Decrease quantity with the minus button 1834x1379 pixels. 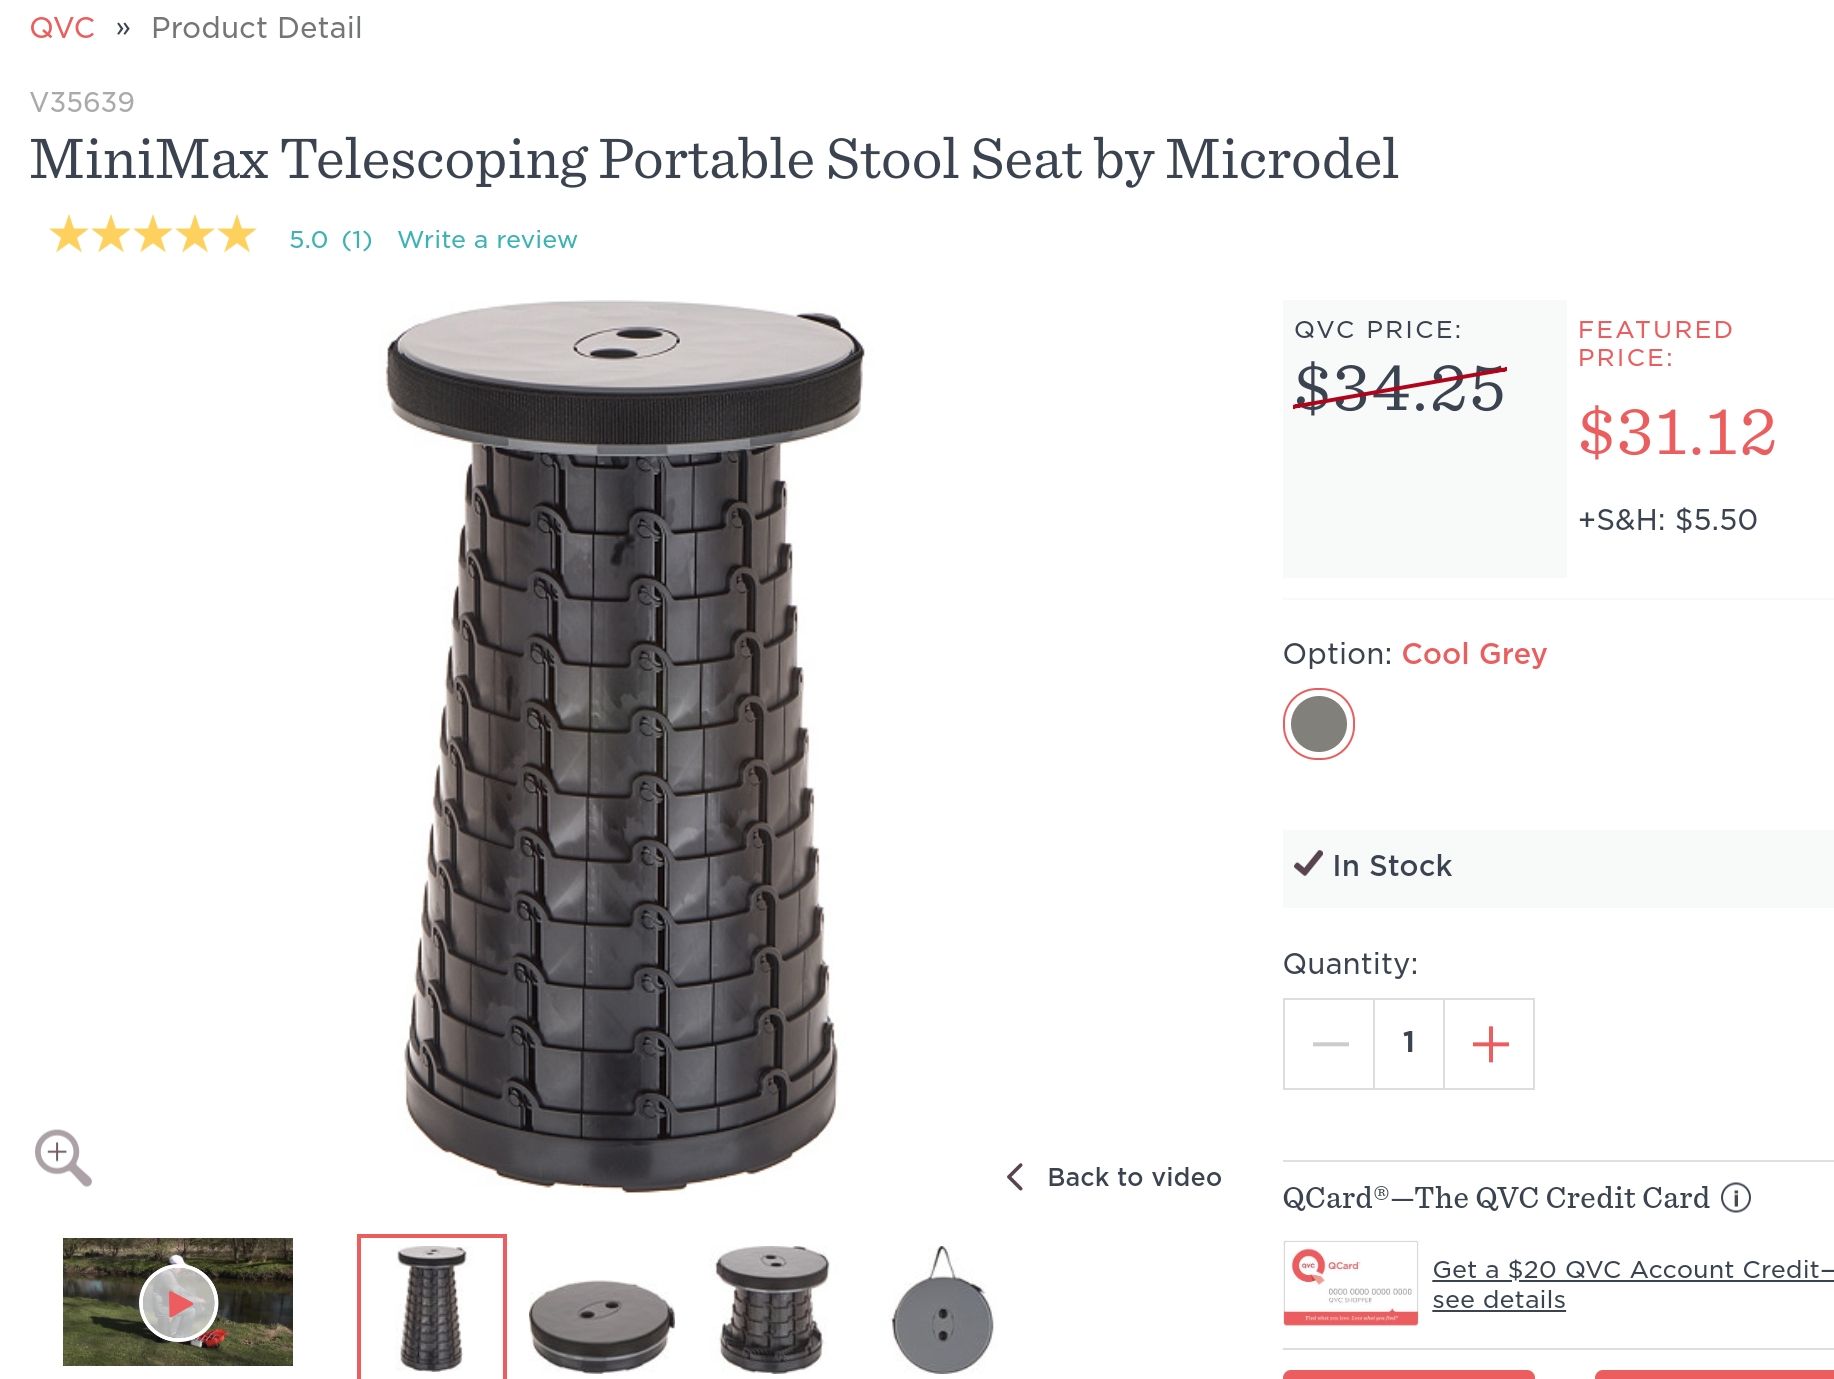pos(1329,1044)
